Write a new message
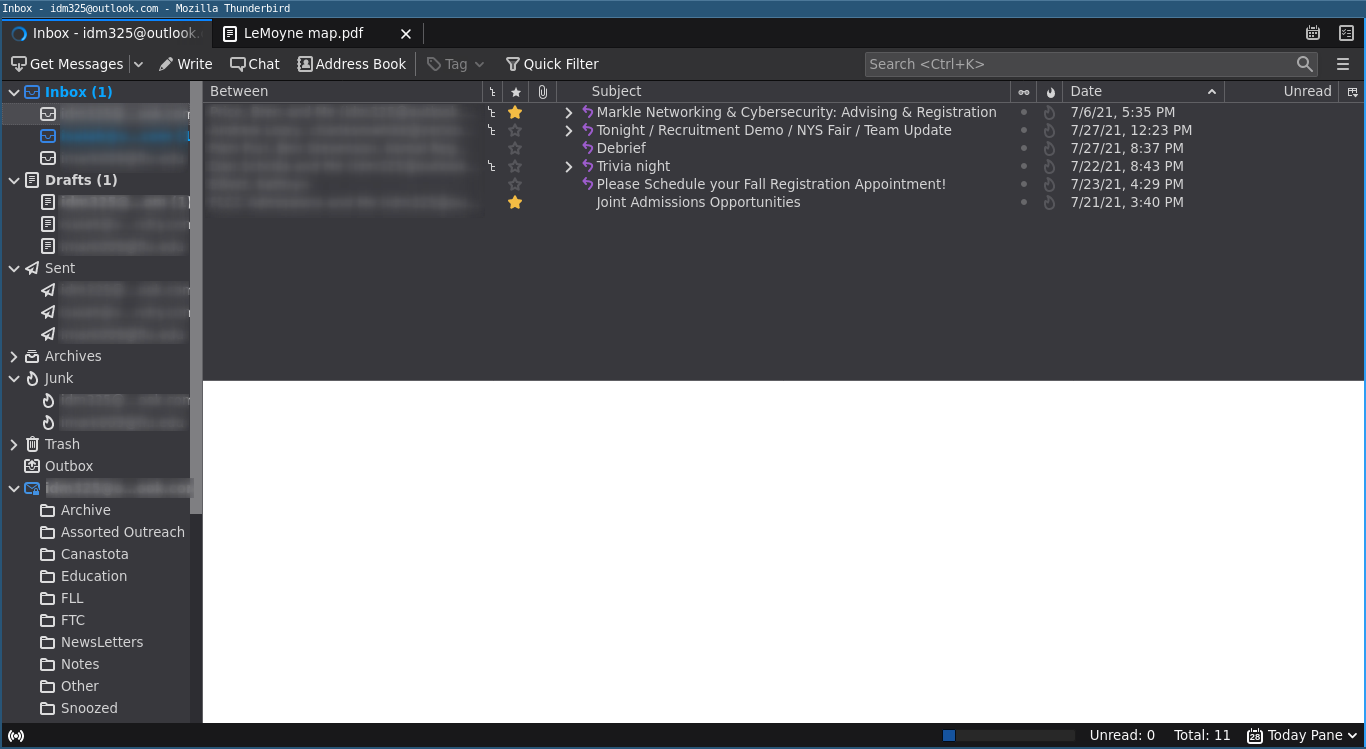 (x=185, y=64)
